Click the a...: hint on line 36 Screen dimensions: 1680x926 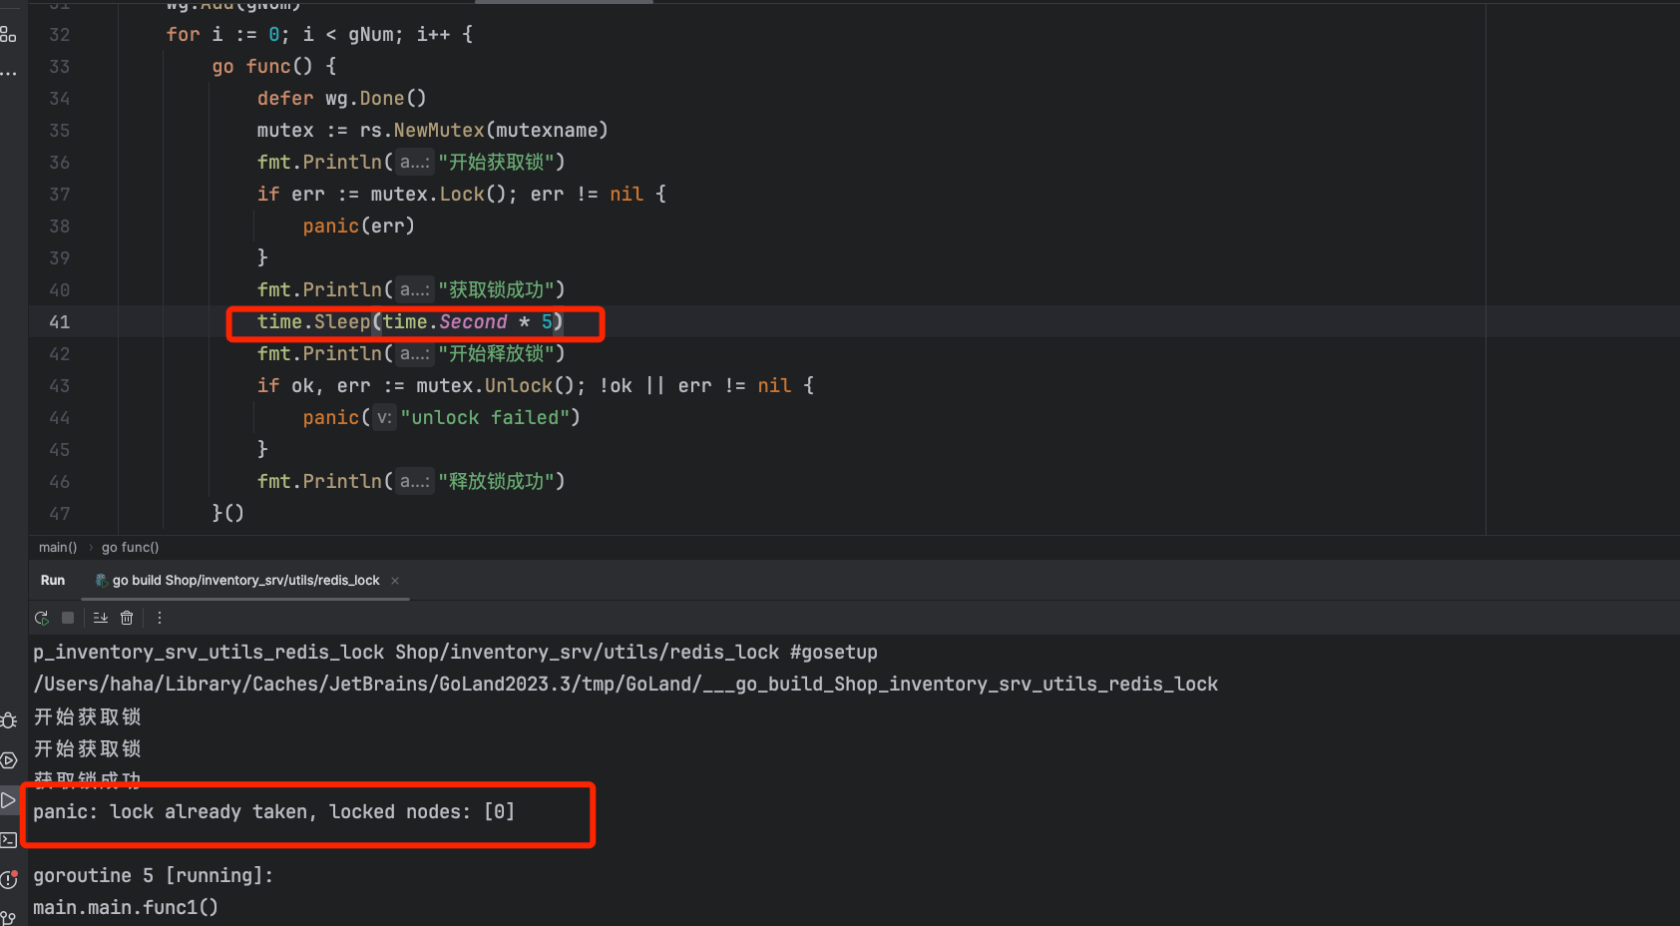(x=414, y=162)
